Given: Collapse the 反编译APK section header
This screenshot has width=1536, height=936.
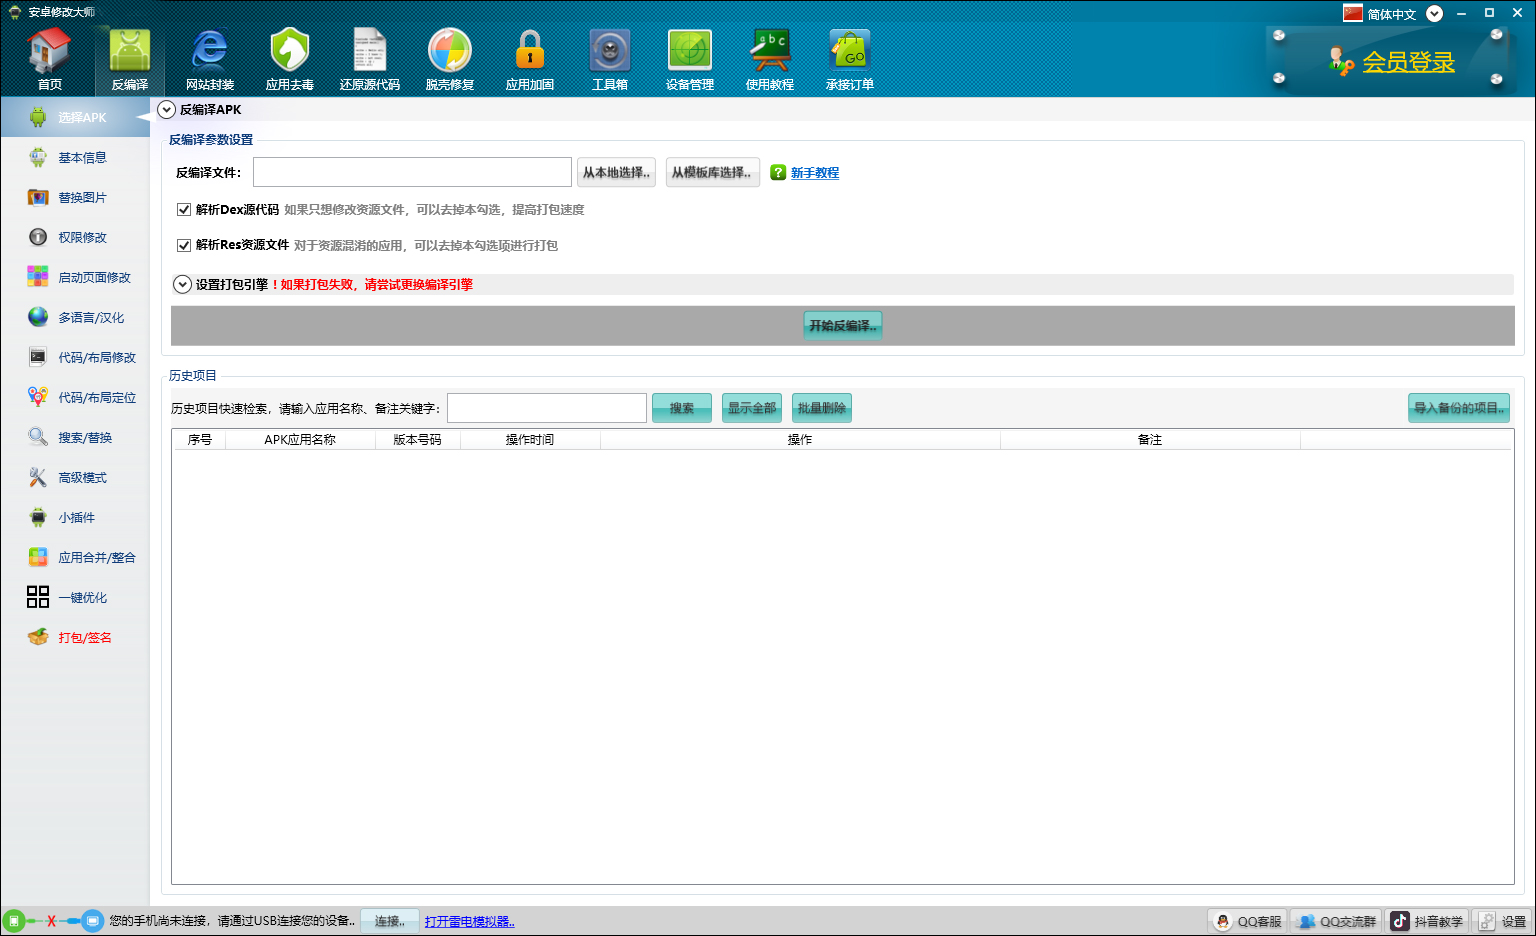Looking at the screenshot, I should pos(167,110).
